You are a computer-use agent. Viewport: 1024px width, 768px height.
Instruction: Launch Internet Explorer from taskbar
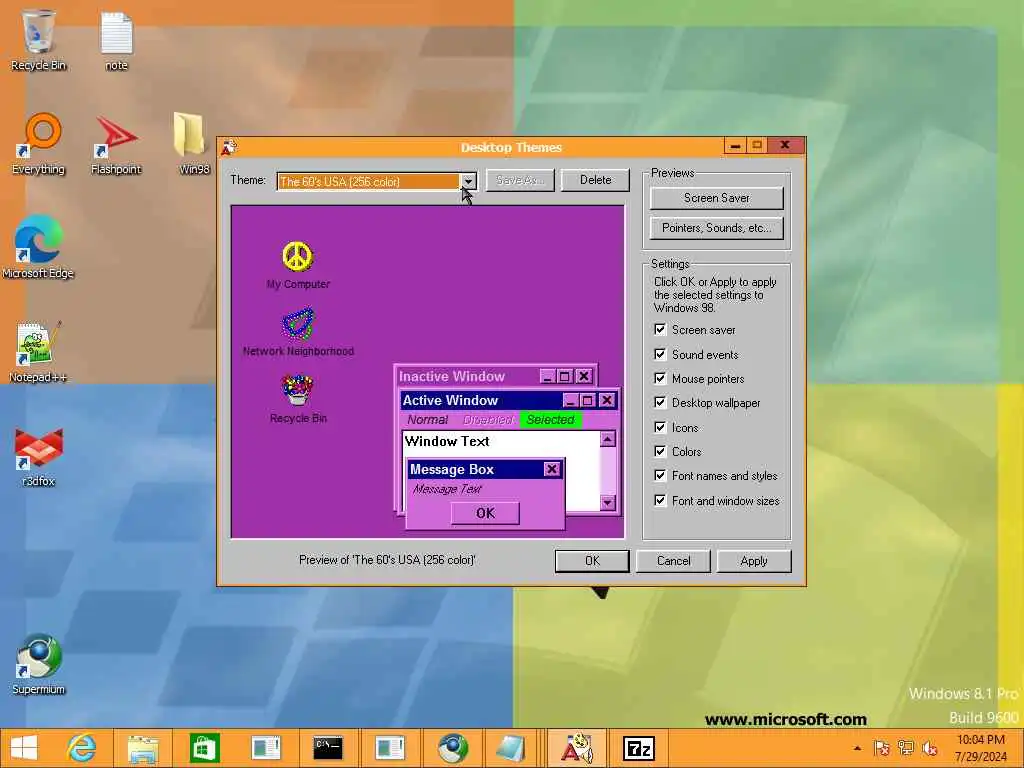(x=82, y=748)
